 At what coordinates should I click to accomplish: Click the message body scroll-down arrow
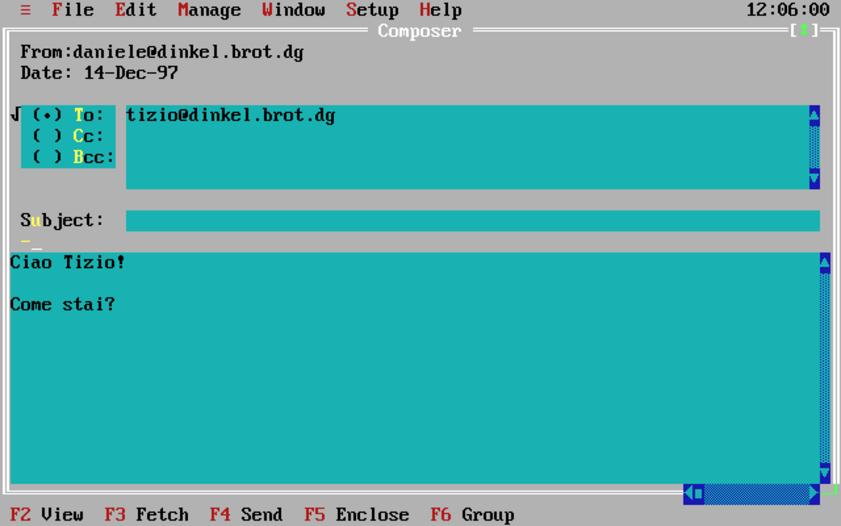point(824,472)
